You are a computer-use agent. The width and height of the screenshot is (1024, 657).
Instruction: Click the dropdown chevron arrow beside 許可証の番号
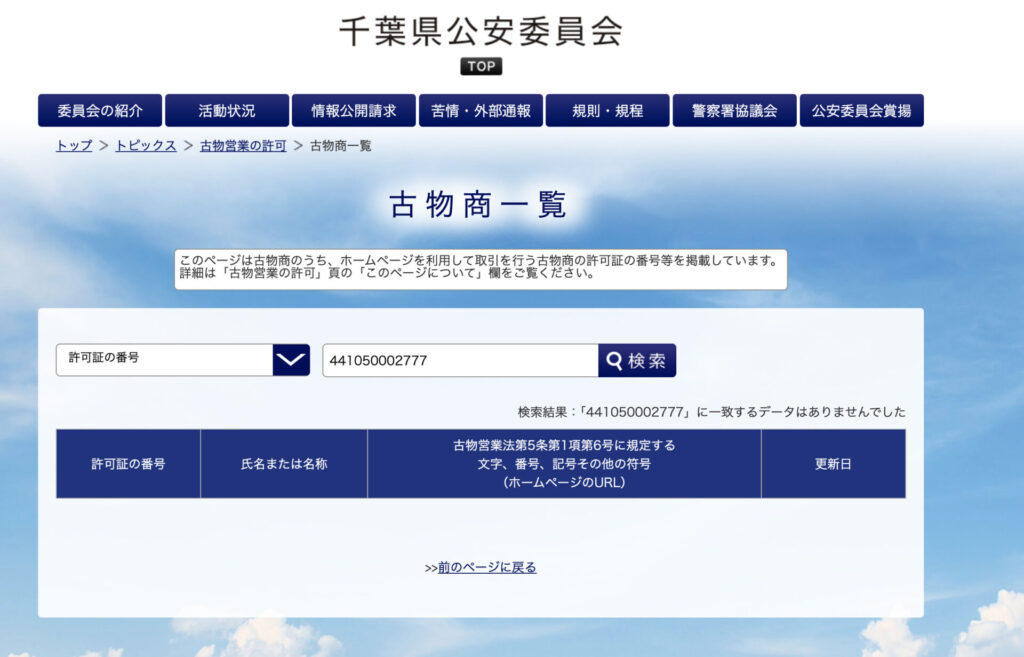pyautogui.click(x=291, y=360)
